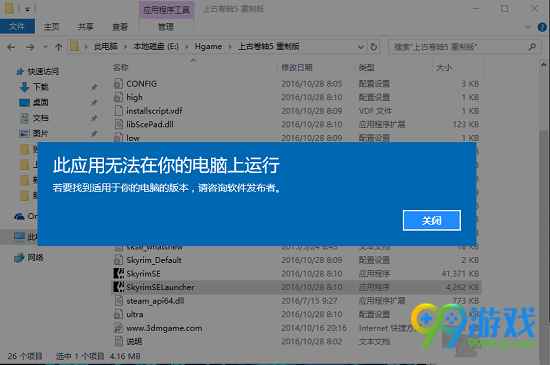
Task: Expand the ribbon with the chevron
Action: [528, 27]
